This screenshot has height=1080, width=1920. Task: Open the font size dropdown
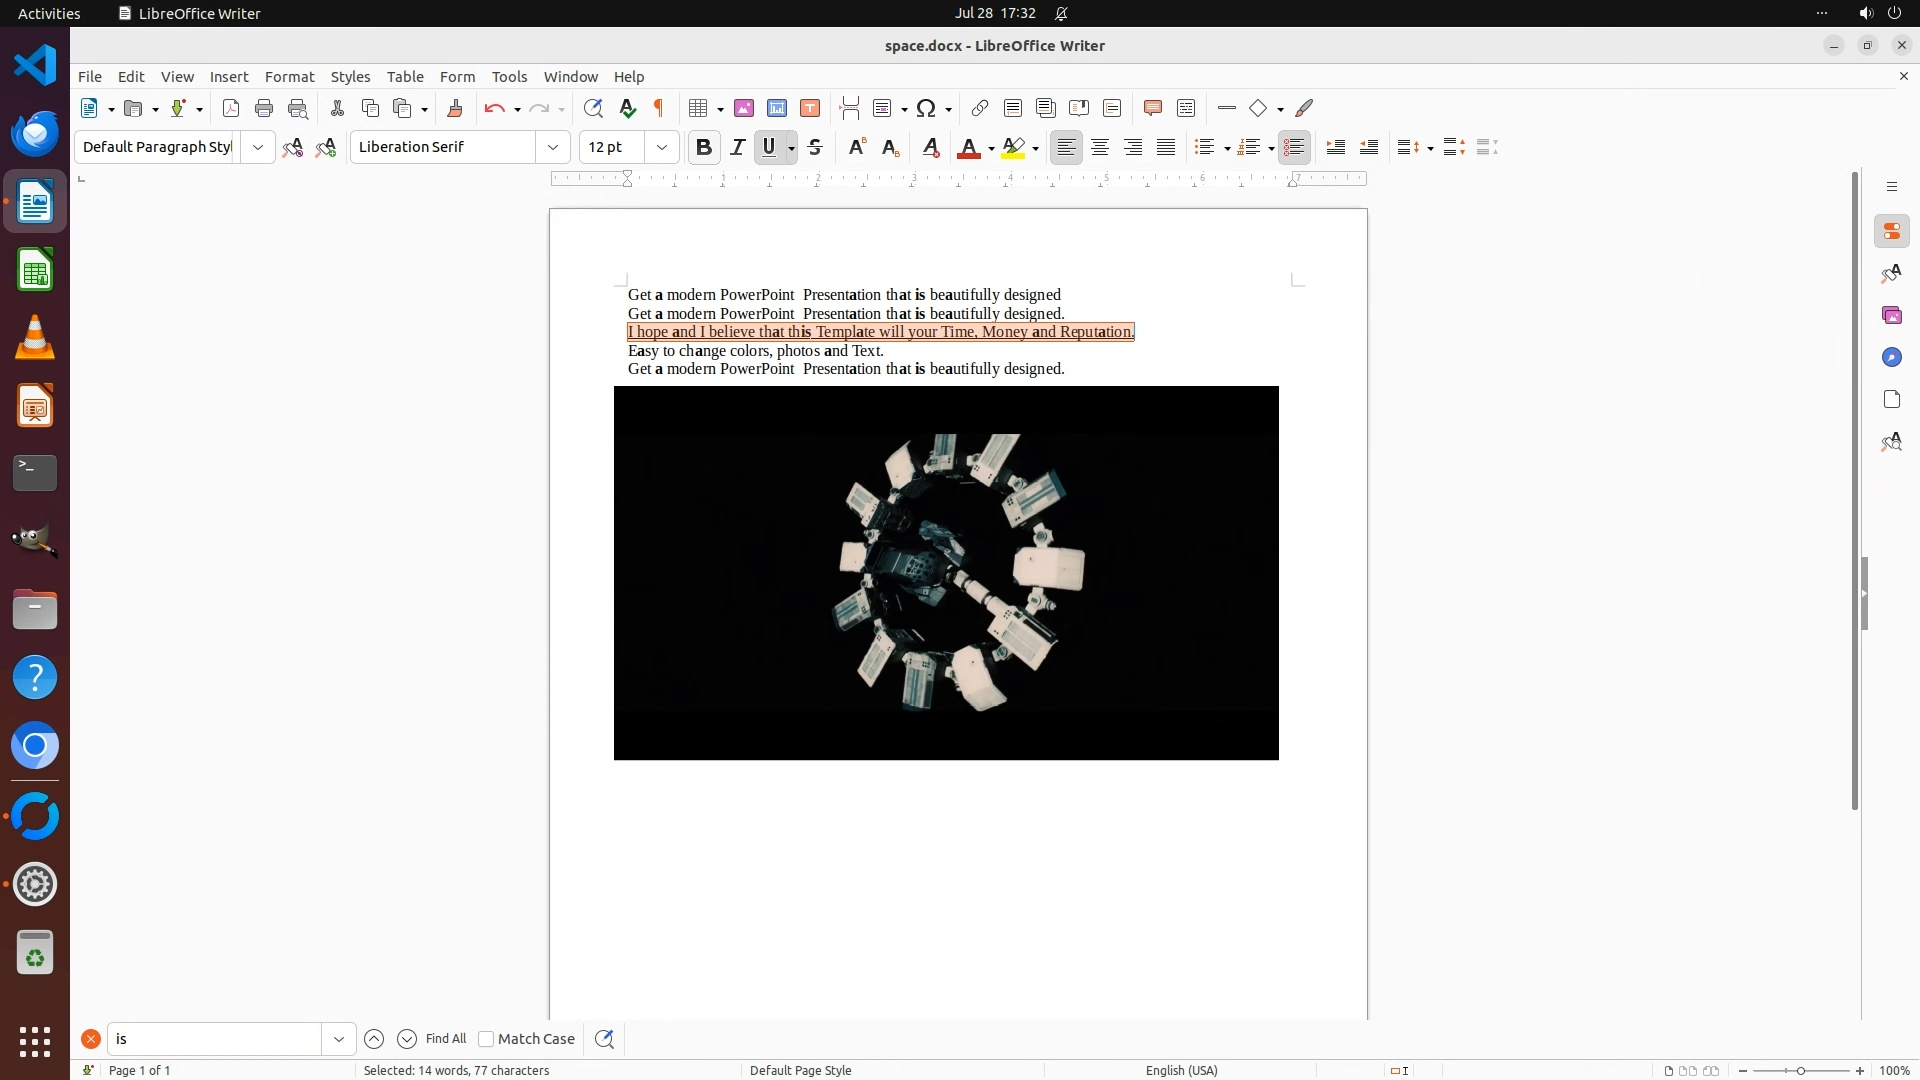[661, 147]
